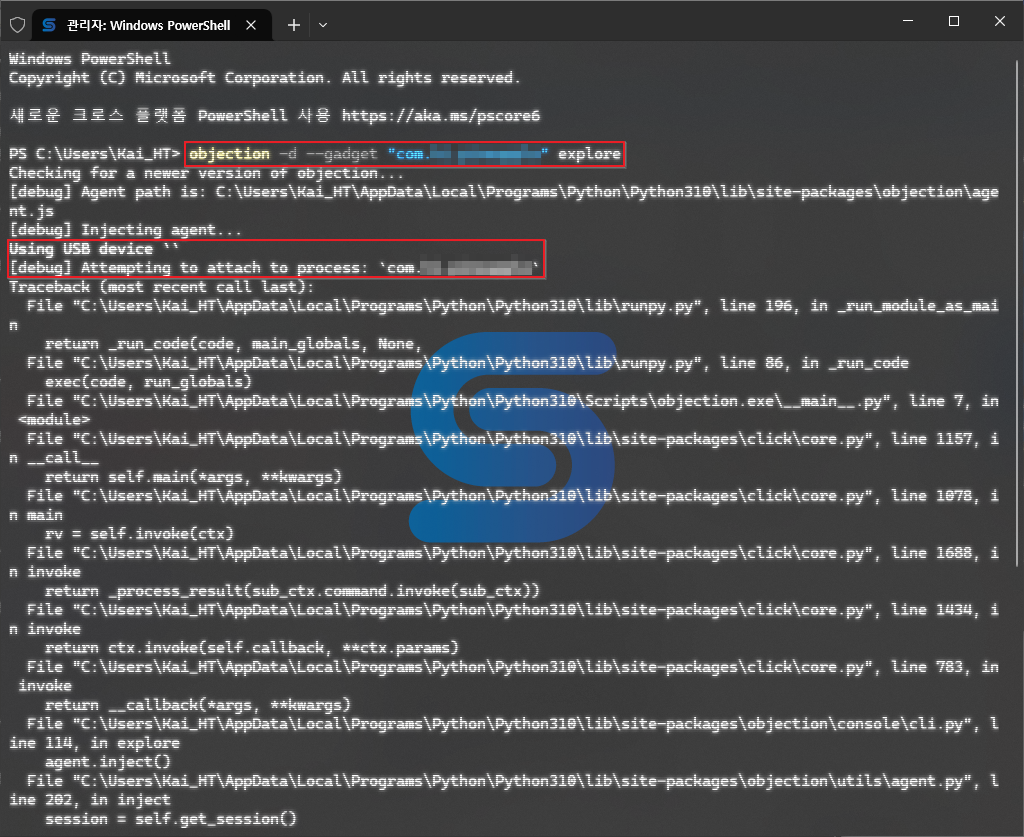This screenshot has height=837, width=1024.
Task: Click the '[debug] Attempting to attach to process' line
Action: 274,268
